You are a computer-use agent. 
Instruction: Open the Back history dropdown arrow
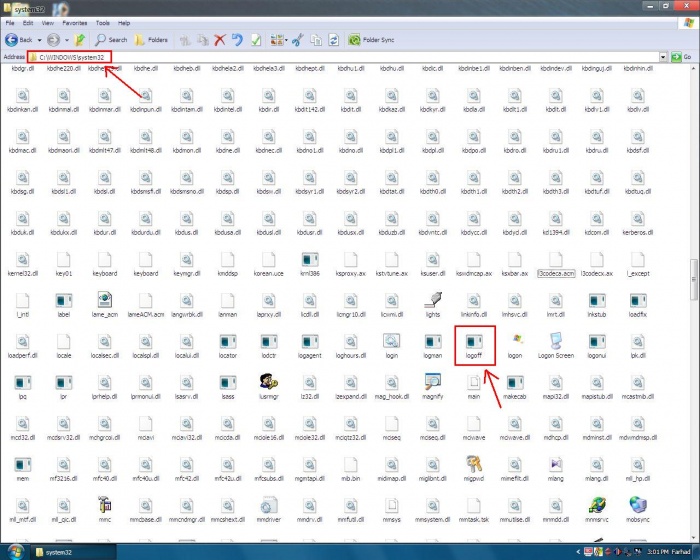[x=39, y=40]
